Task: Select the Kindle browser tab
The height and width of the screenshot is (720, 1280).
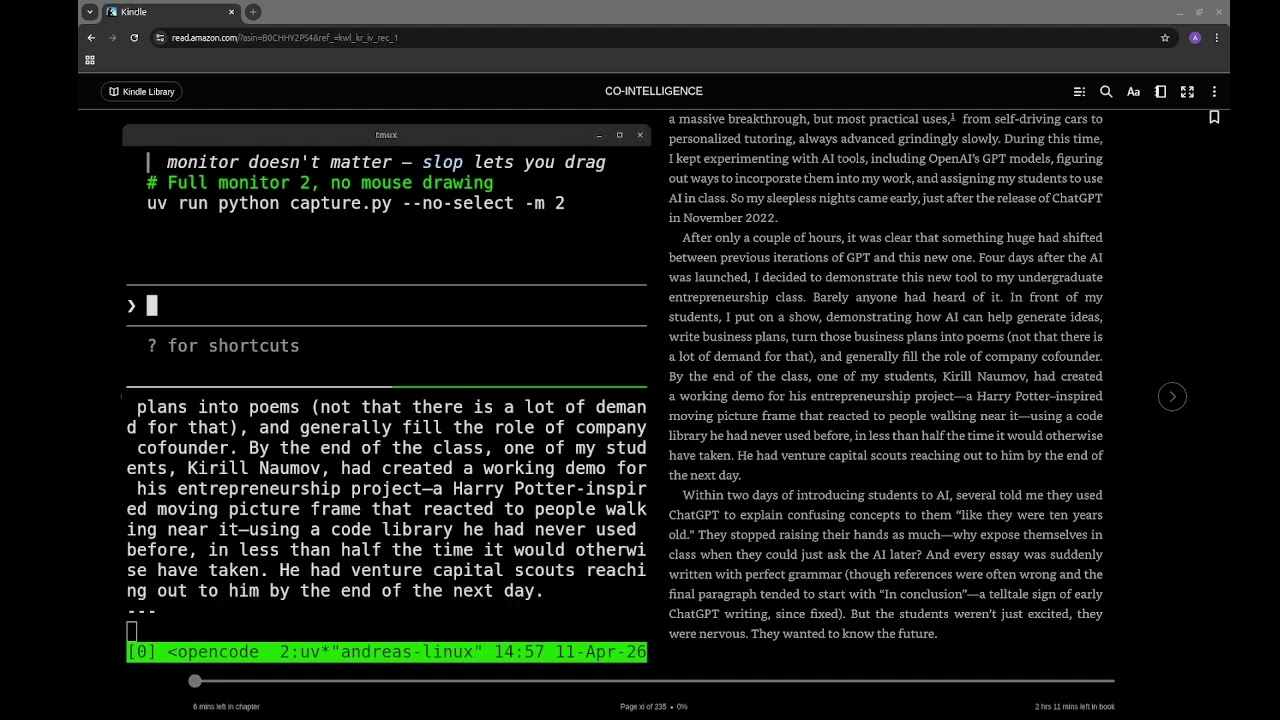Action: coord(170,12)
